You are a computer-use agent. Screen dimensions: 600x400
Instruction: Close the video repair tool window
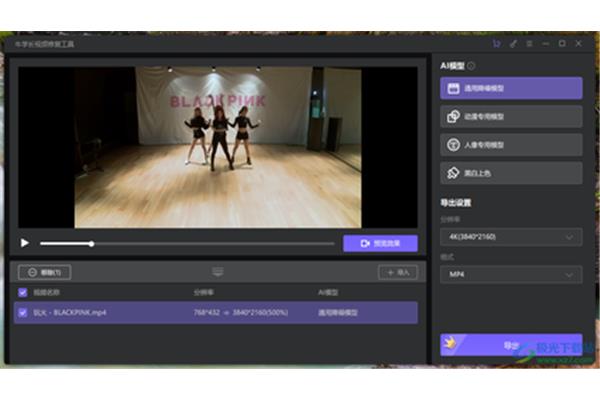(579, 44)
